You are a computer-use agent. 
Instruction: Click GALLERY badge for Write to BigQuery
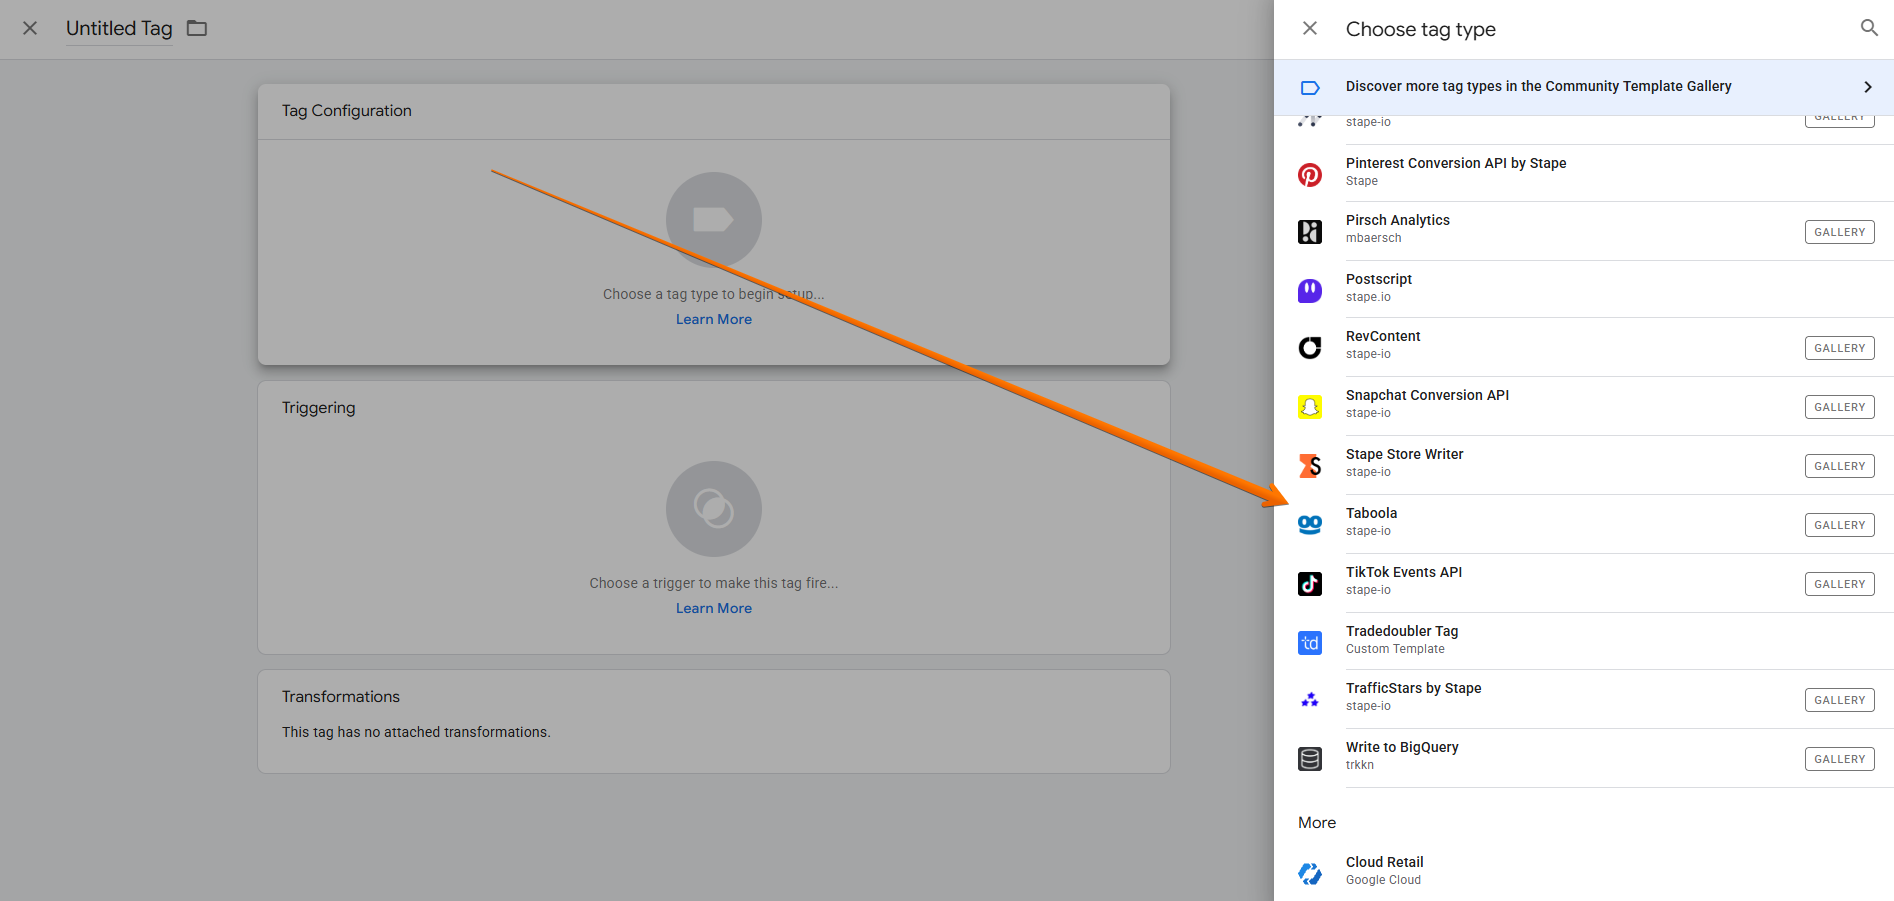point(1840,759)
